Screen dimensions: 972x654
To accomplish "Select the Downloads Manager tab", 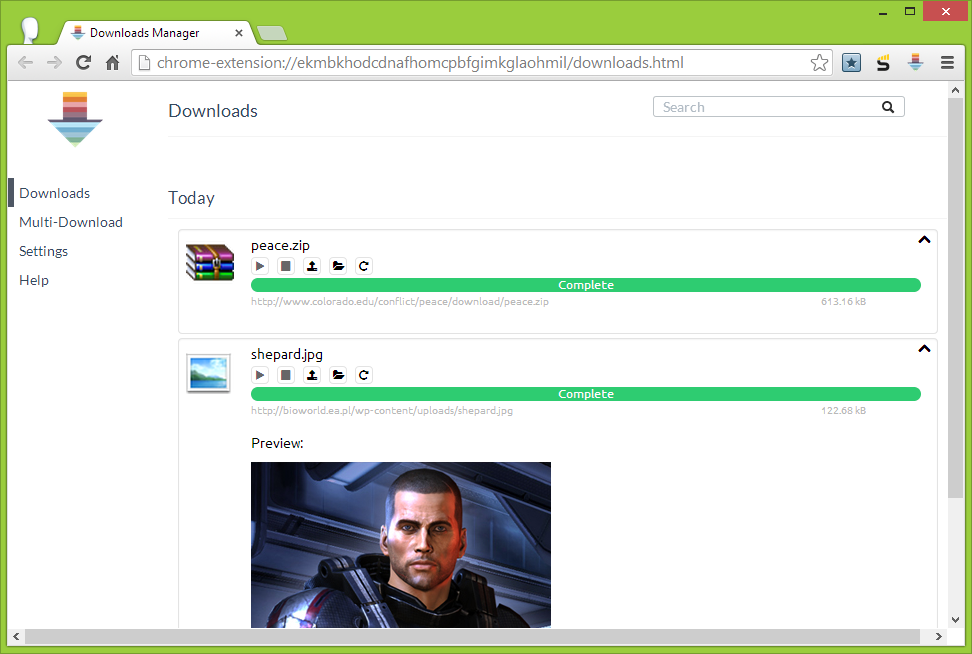I will tap(155, 32).
